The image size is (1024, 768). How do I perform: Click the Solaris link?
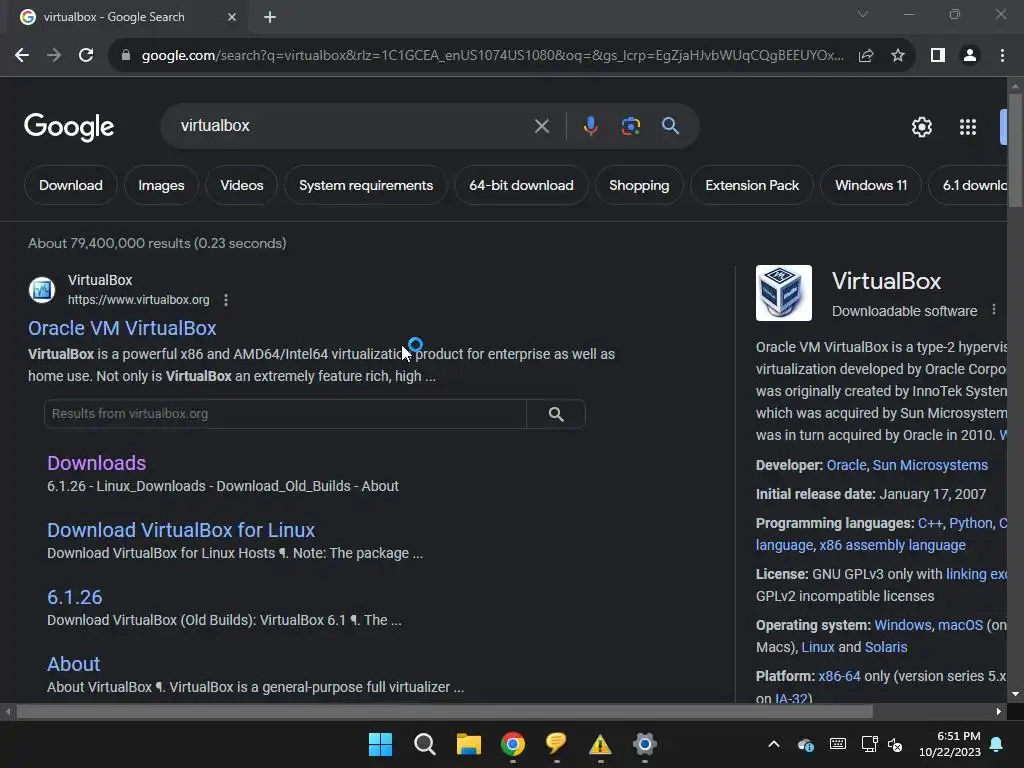pos(886,647)
